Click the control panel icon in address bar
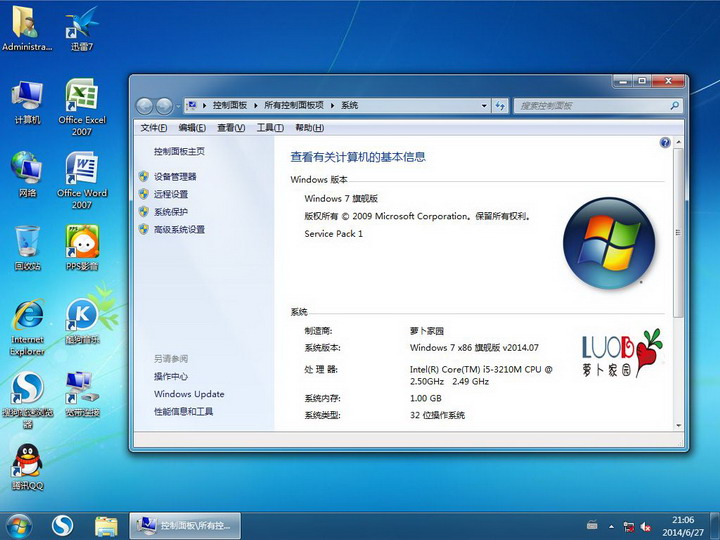 (x=192, y=106)
